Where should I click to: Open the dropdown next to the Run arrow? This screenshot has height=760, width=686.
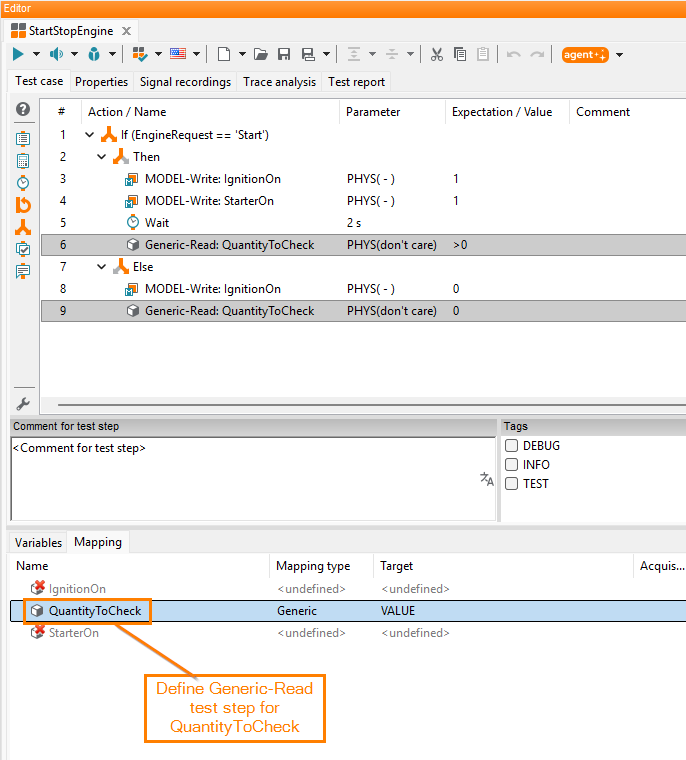[x=36, y=54]
